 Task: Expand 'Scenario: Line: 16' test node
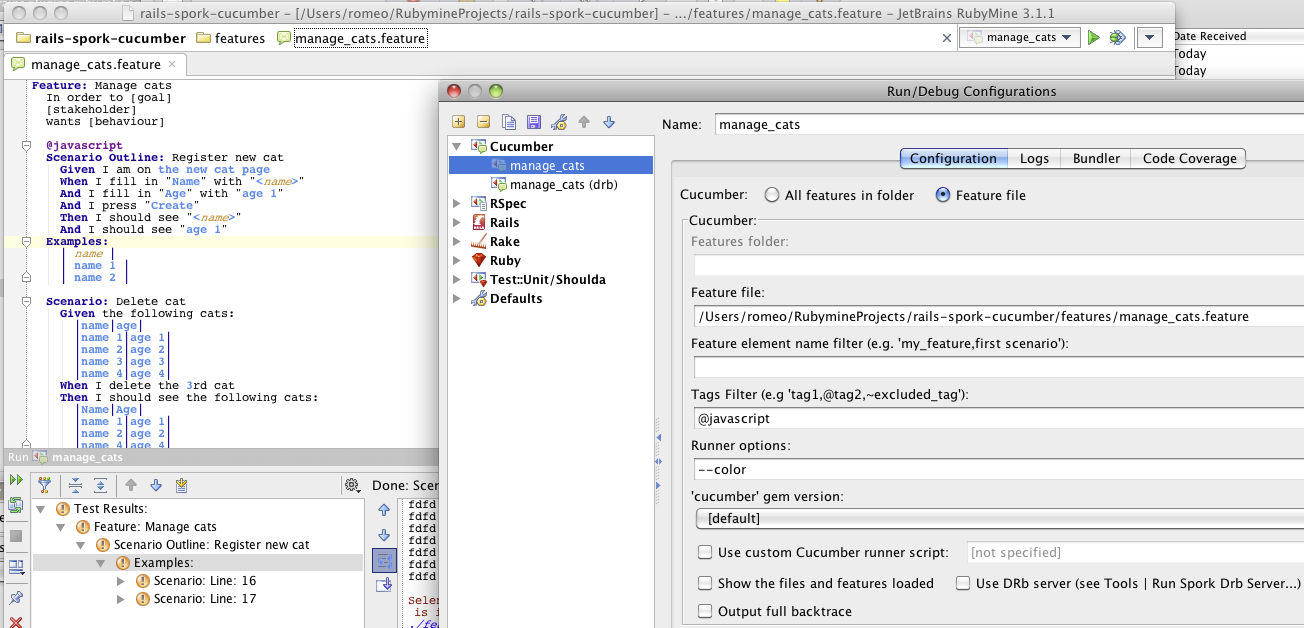pos(122,580)
